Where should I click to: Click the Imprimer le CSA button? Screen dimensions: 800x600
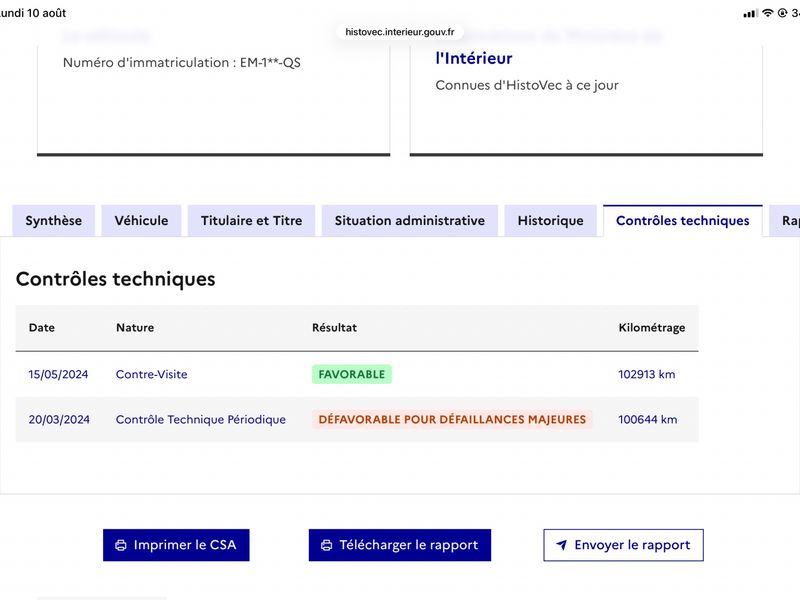click(176, 545)
